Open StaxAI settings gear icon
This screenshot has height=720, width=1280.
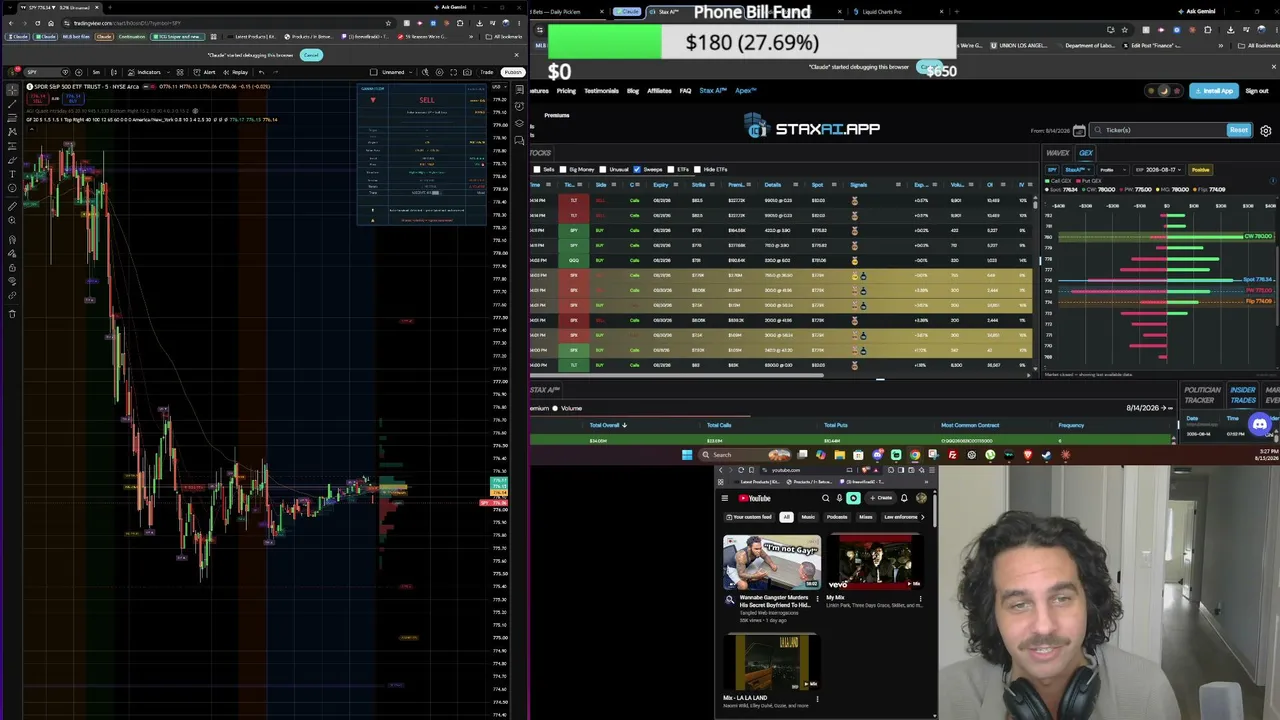[x=1265, y=130]
